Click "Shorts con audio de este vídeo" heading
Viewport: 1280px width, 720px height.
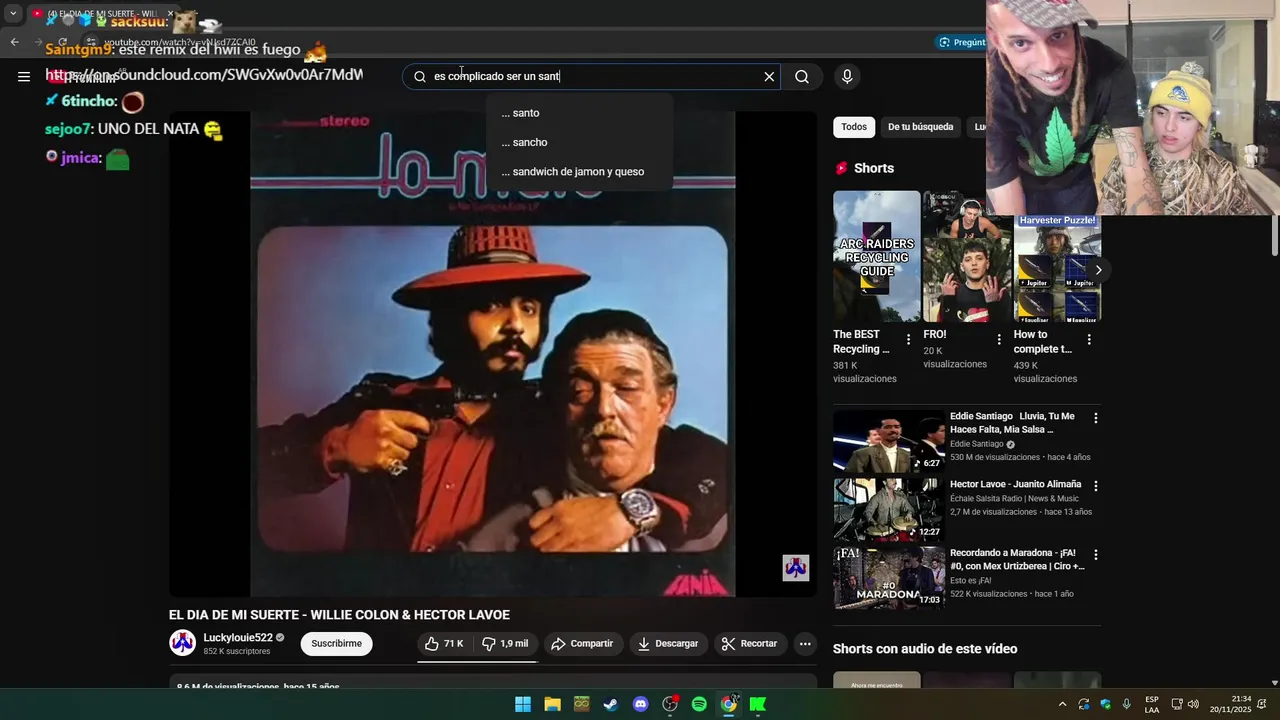click(x=925, y=649)
